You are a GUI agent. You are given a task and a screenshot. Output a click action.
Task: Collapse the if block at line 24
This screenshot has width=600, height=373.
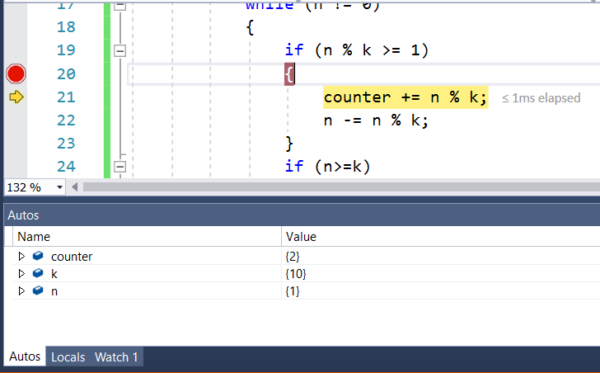click(120, 167)
